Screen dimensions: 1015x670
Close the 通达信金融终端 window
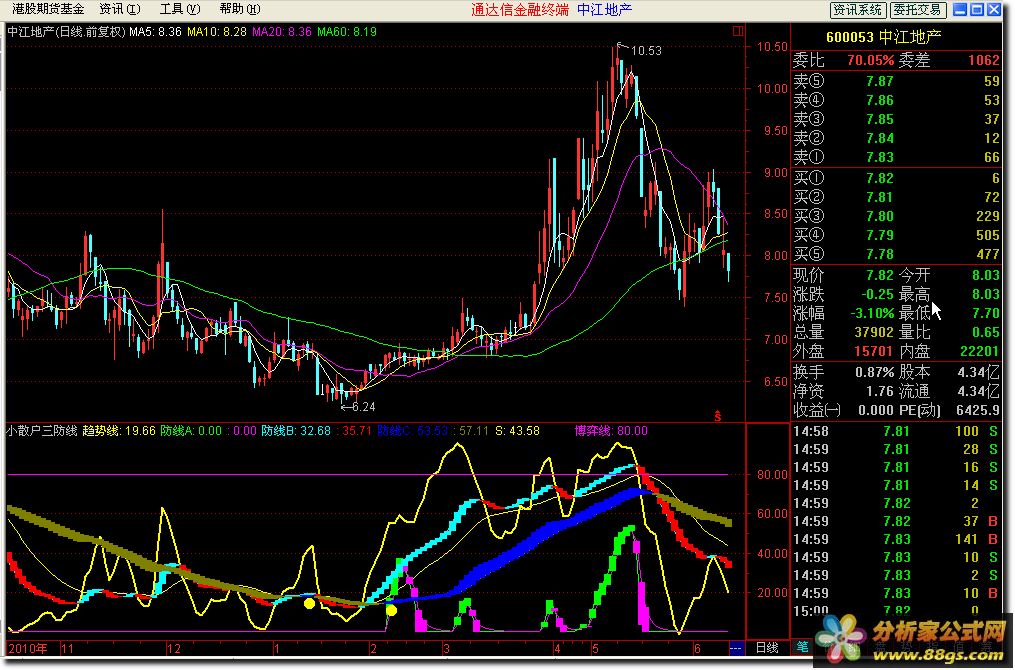pos(993,9)
